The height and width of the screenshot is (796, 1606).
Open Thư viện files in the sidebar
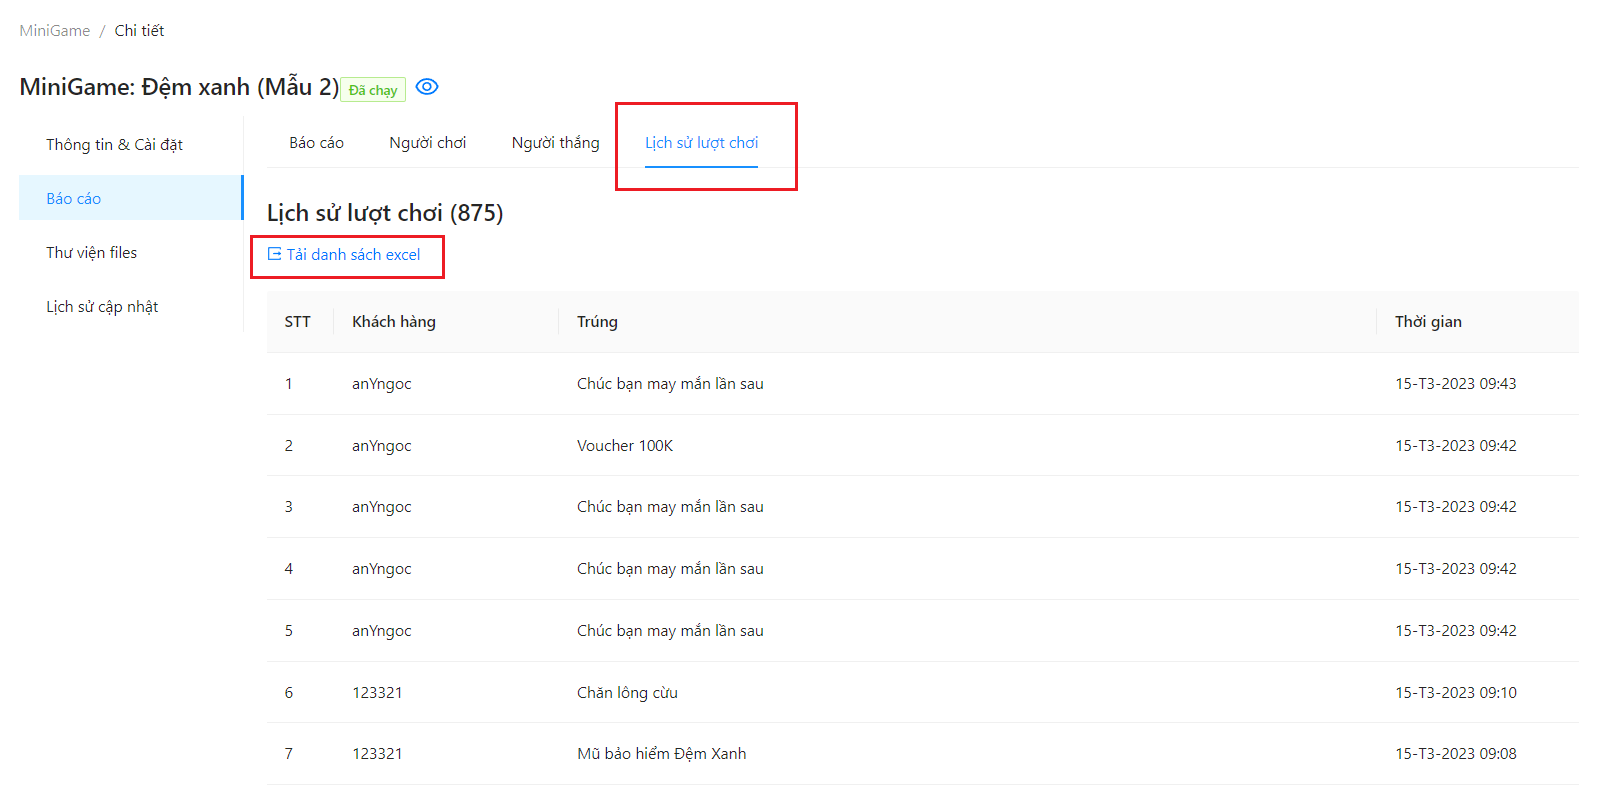click(x=91, y=252)
